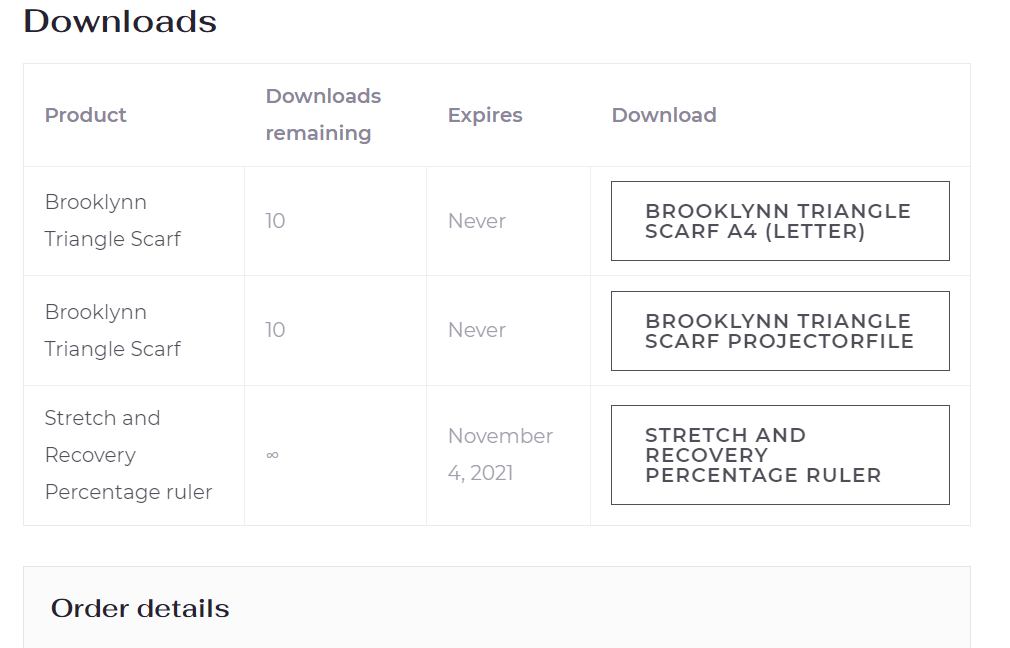Click the infinity symbol for unlimited downloads

pos(272,455)
